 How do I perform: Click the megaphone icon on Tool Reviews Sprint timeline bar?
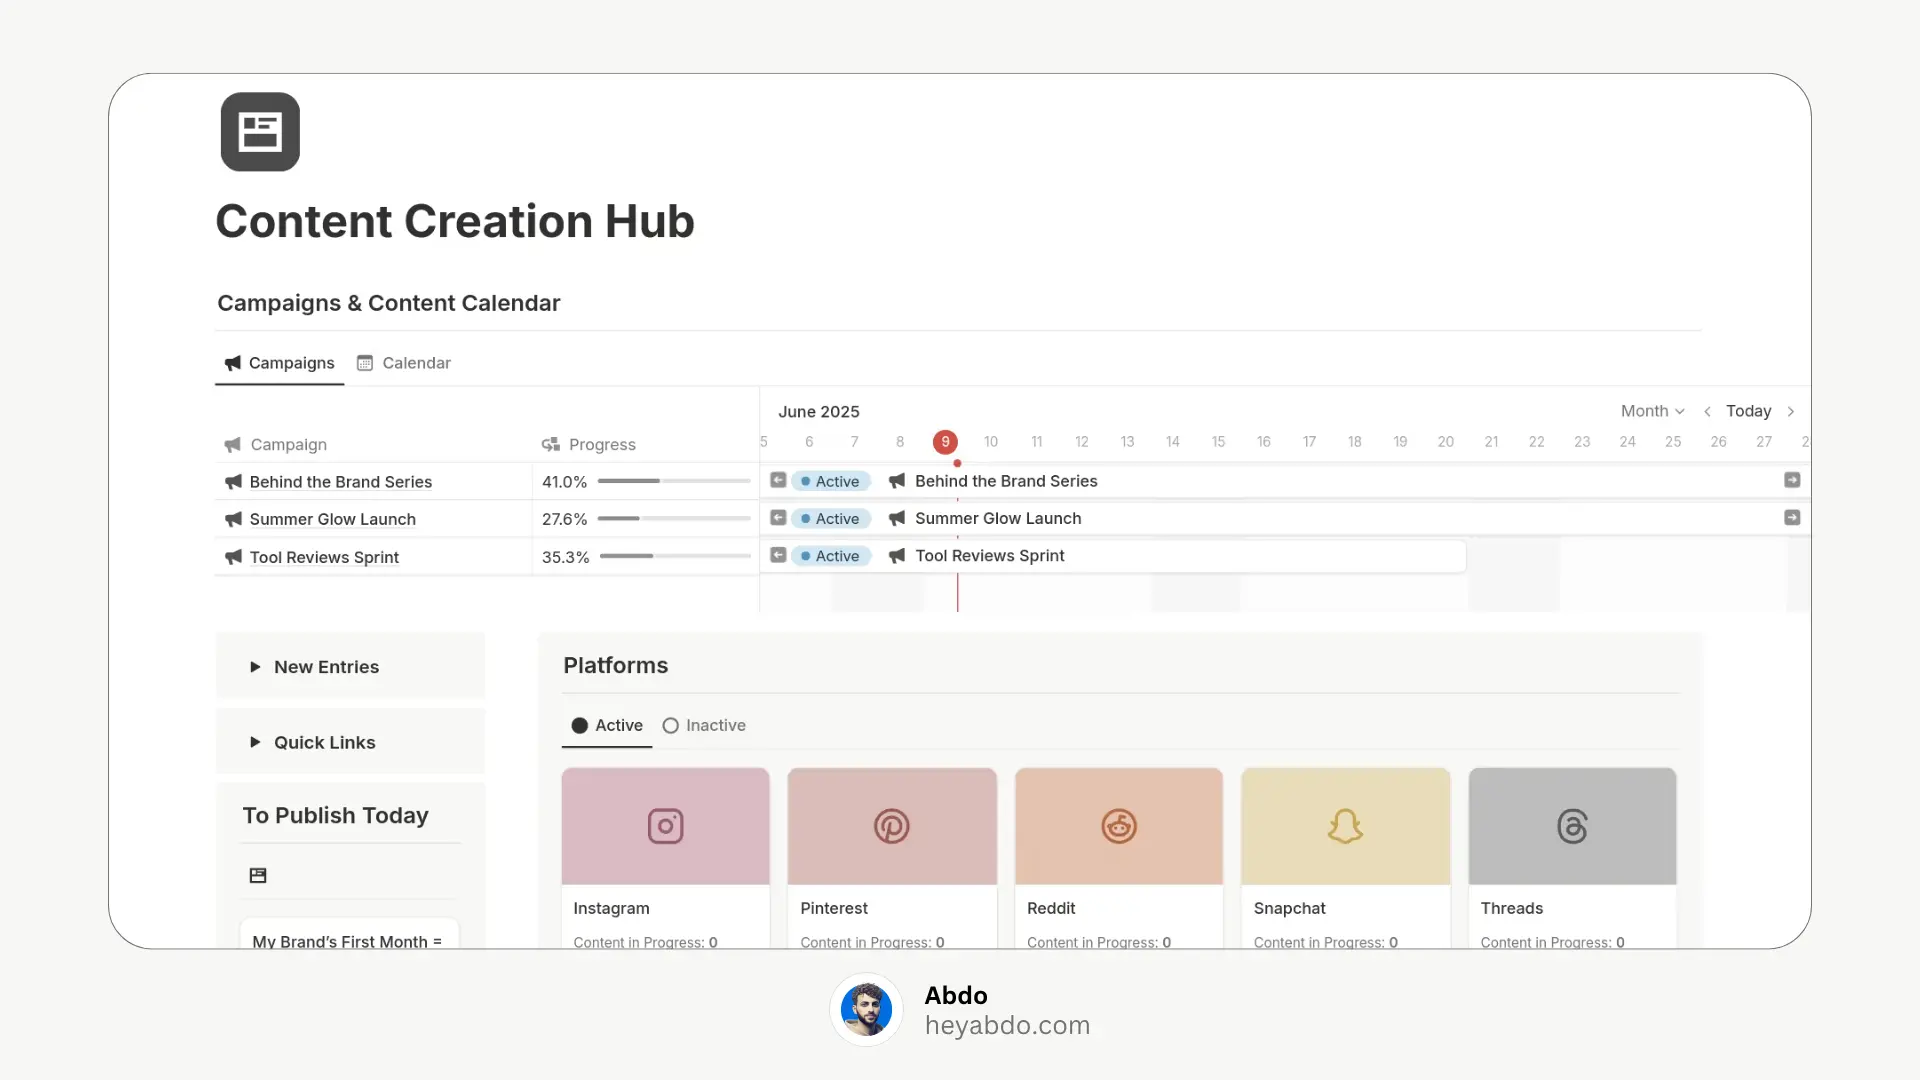click(897, 555)
